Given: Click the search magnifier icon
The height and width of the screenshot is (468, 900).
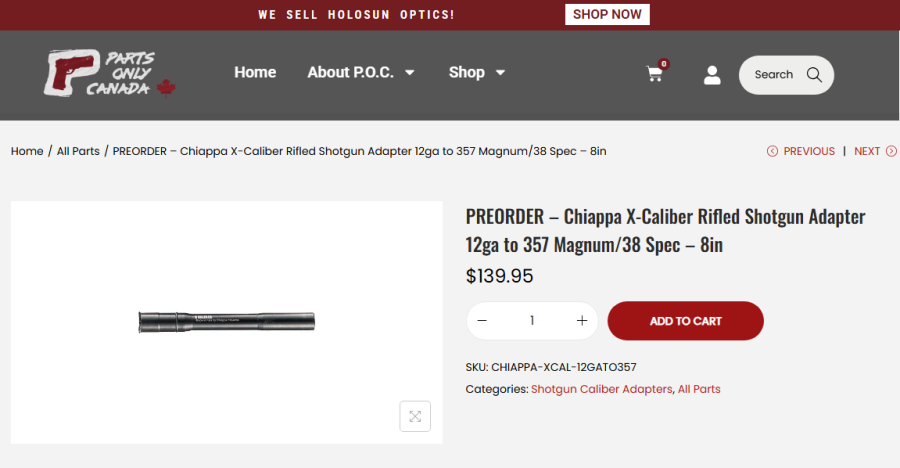Looking at the screenshot, I should [814, 75].
